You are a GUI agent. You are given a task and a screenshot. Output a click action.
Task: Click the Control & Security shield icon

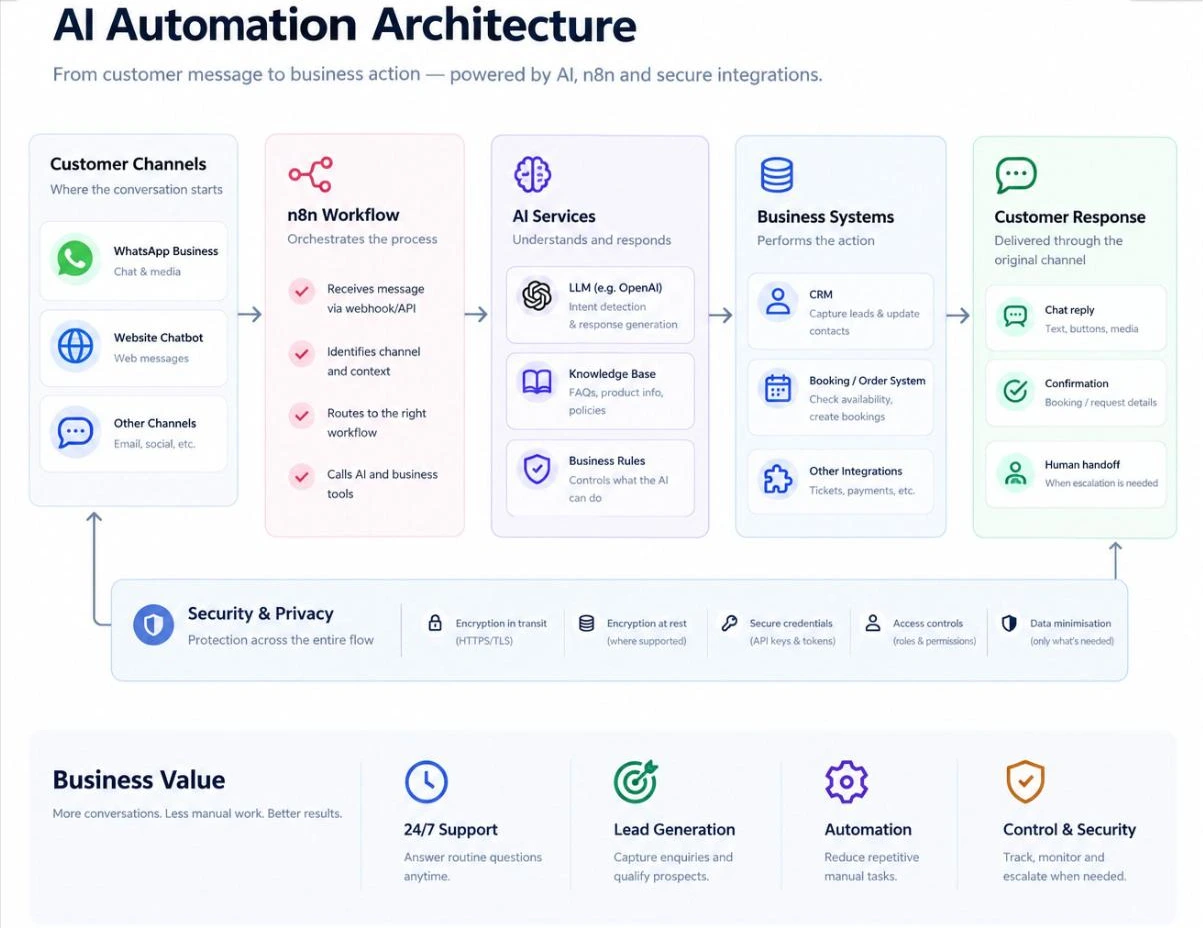(x=1025, y=781)
